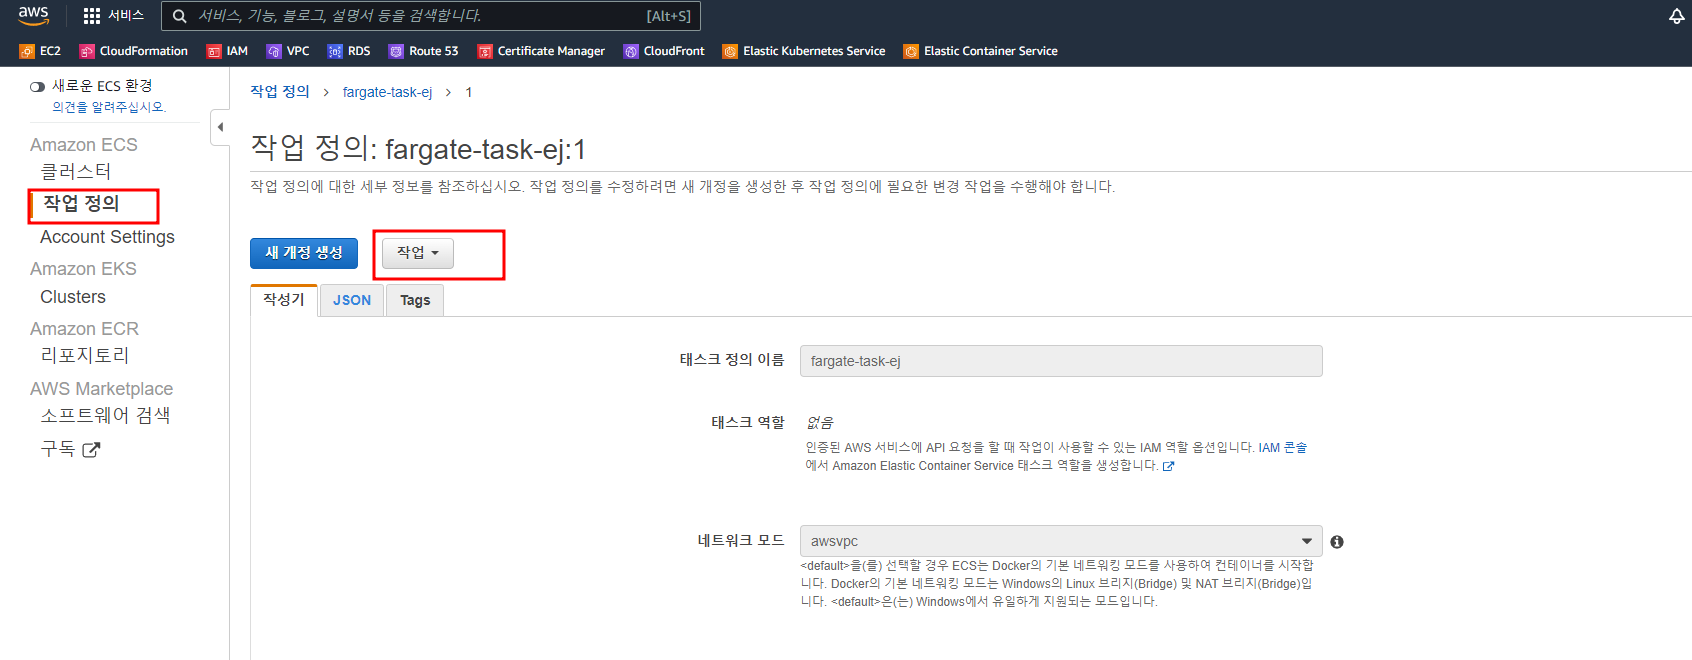Open Route 53 shortcut in favorites bar

(x=424, y=51)
